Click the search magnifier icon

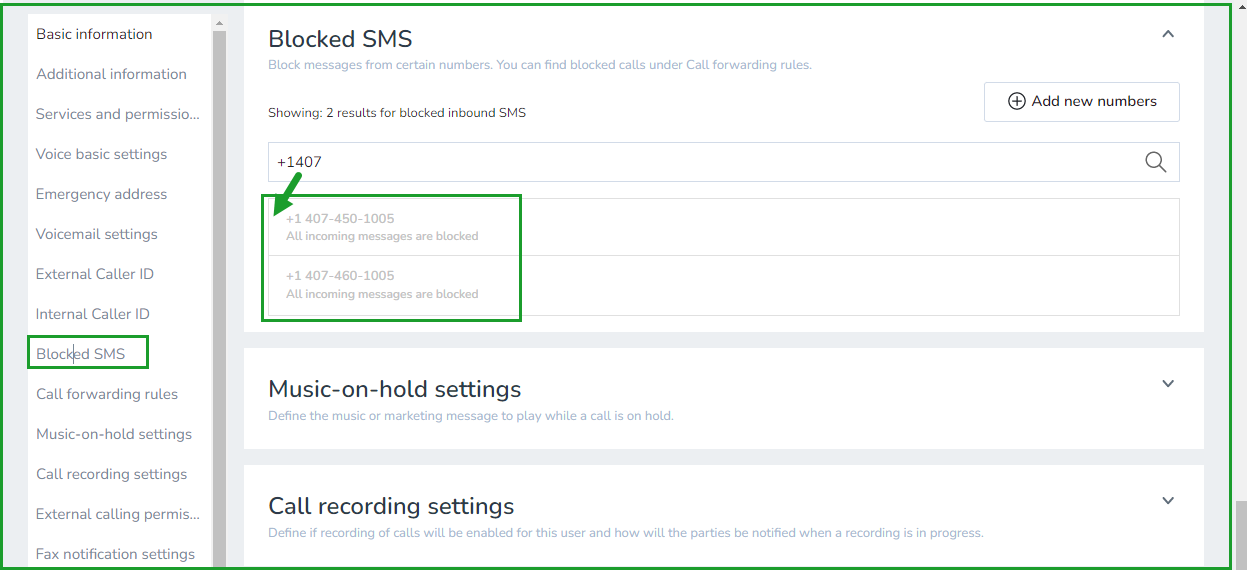click(1155, 162)
